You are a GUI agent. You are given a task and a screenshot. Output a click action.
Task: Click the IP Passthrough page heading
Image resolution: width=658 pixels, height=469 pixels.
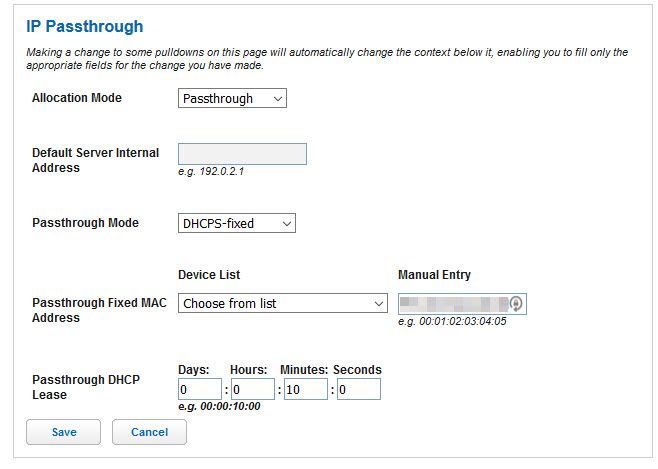pos(84,27)
